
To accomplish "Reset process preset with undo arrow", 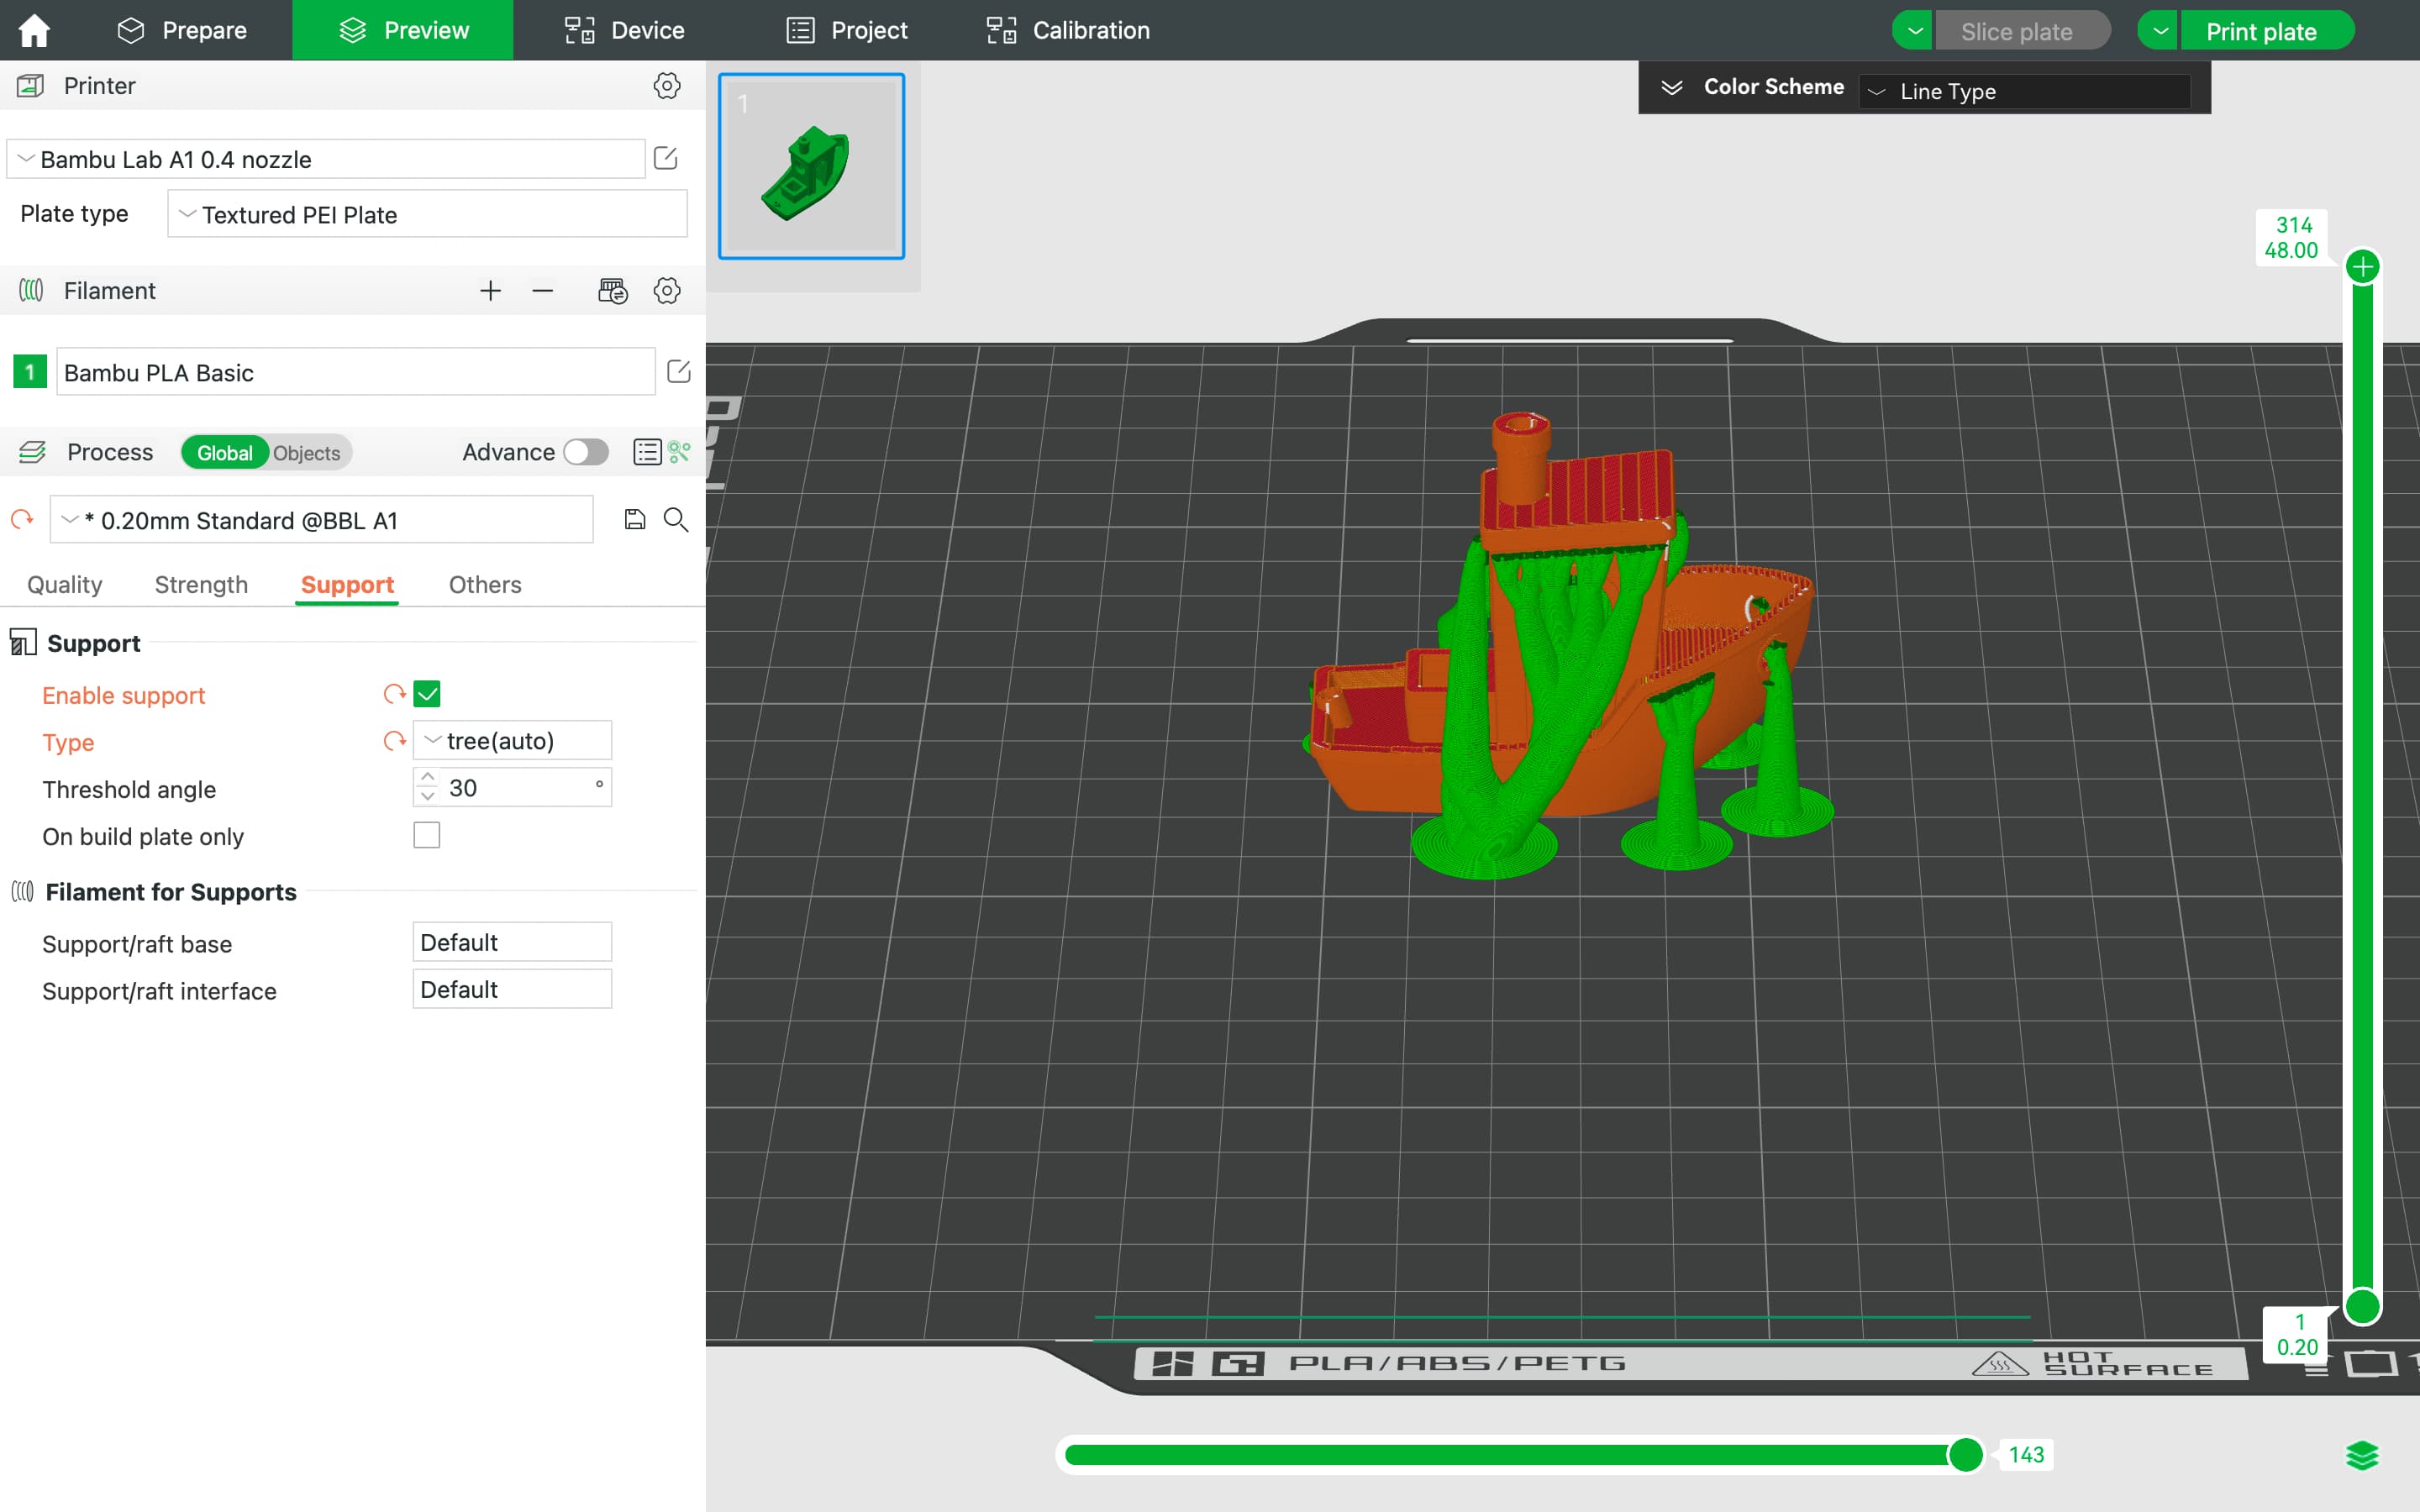I will click(22, 520).
